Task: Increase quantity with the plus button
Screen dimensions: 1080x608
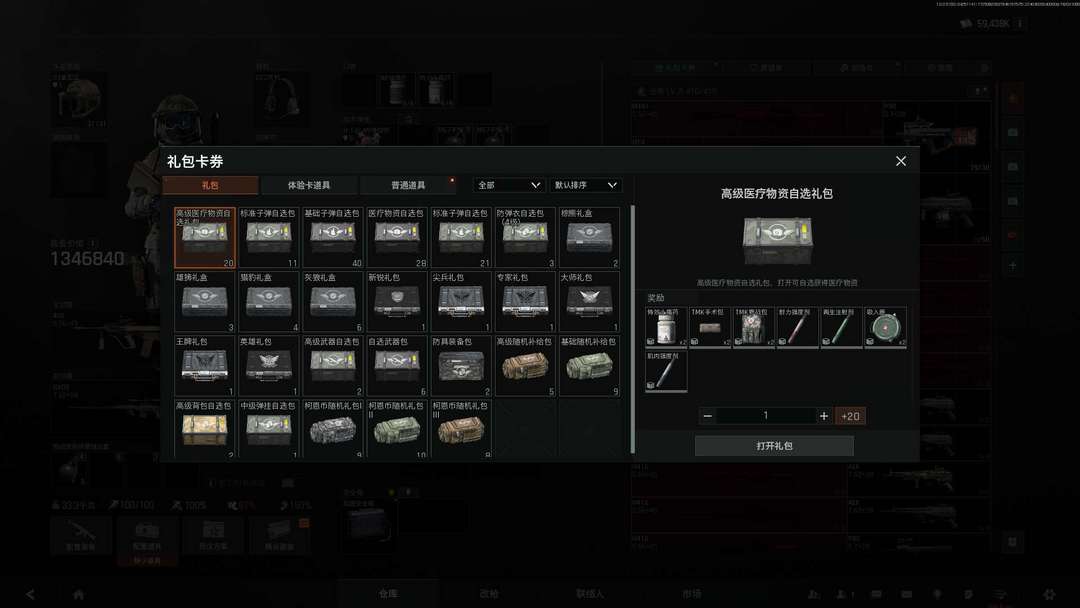Action: point(824,416)
